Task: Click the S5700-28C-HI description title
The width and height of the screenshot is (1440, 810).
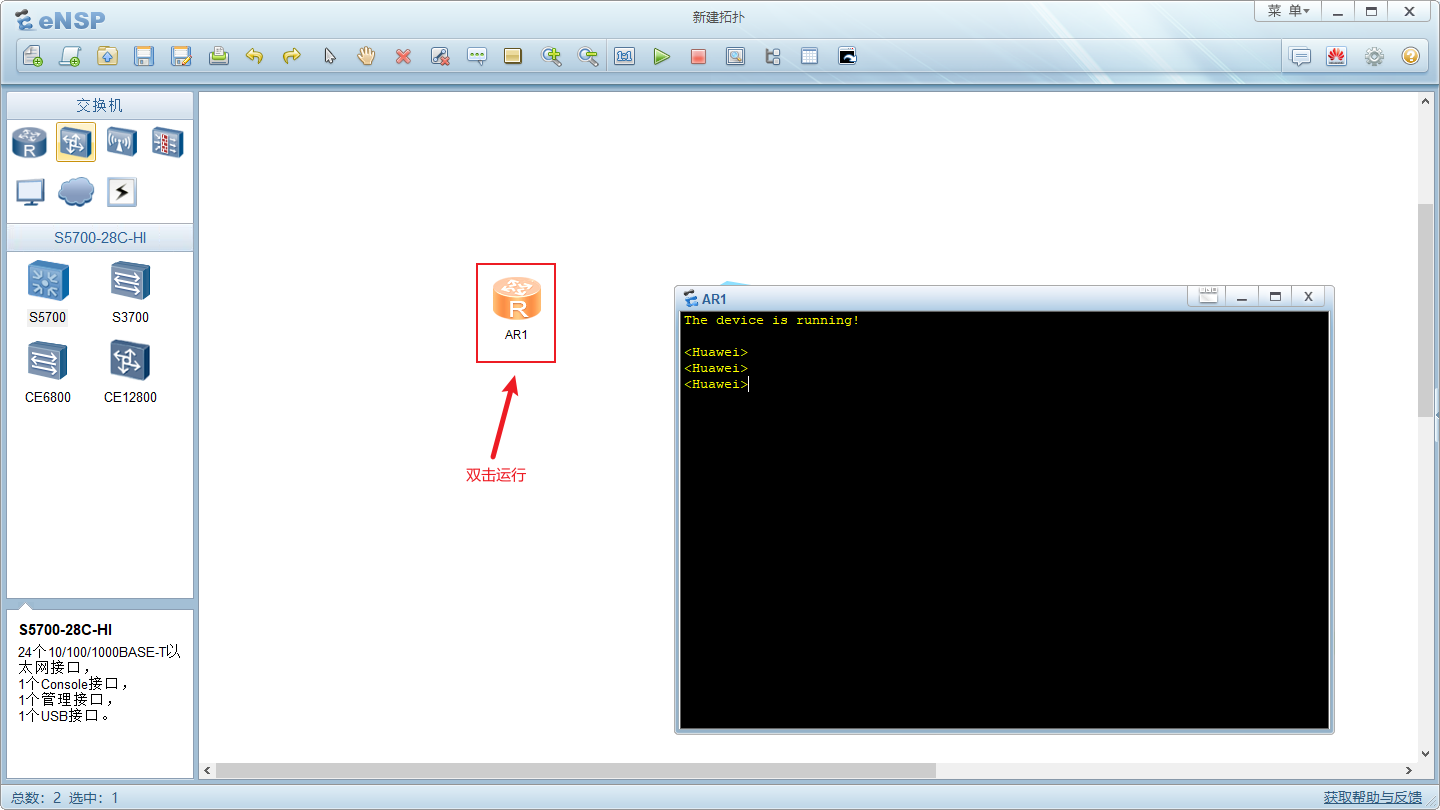Action: (x=65, y=630)
